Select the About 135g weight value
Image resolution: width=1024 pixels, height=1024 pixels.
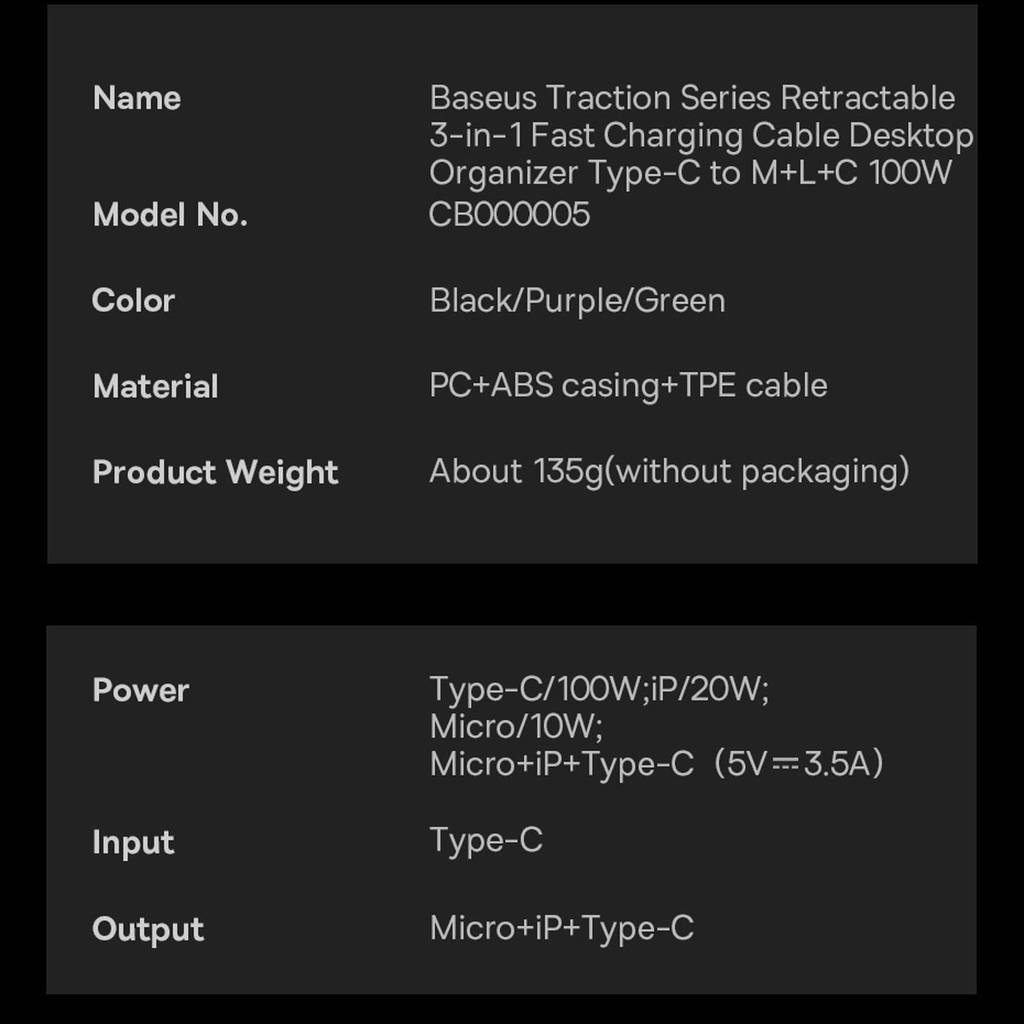pyautogui.click(x=669, y=471)
